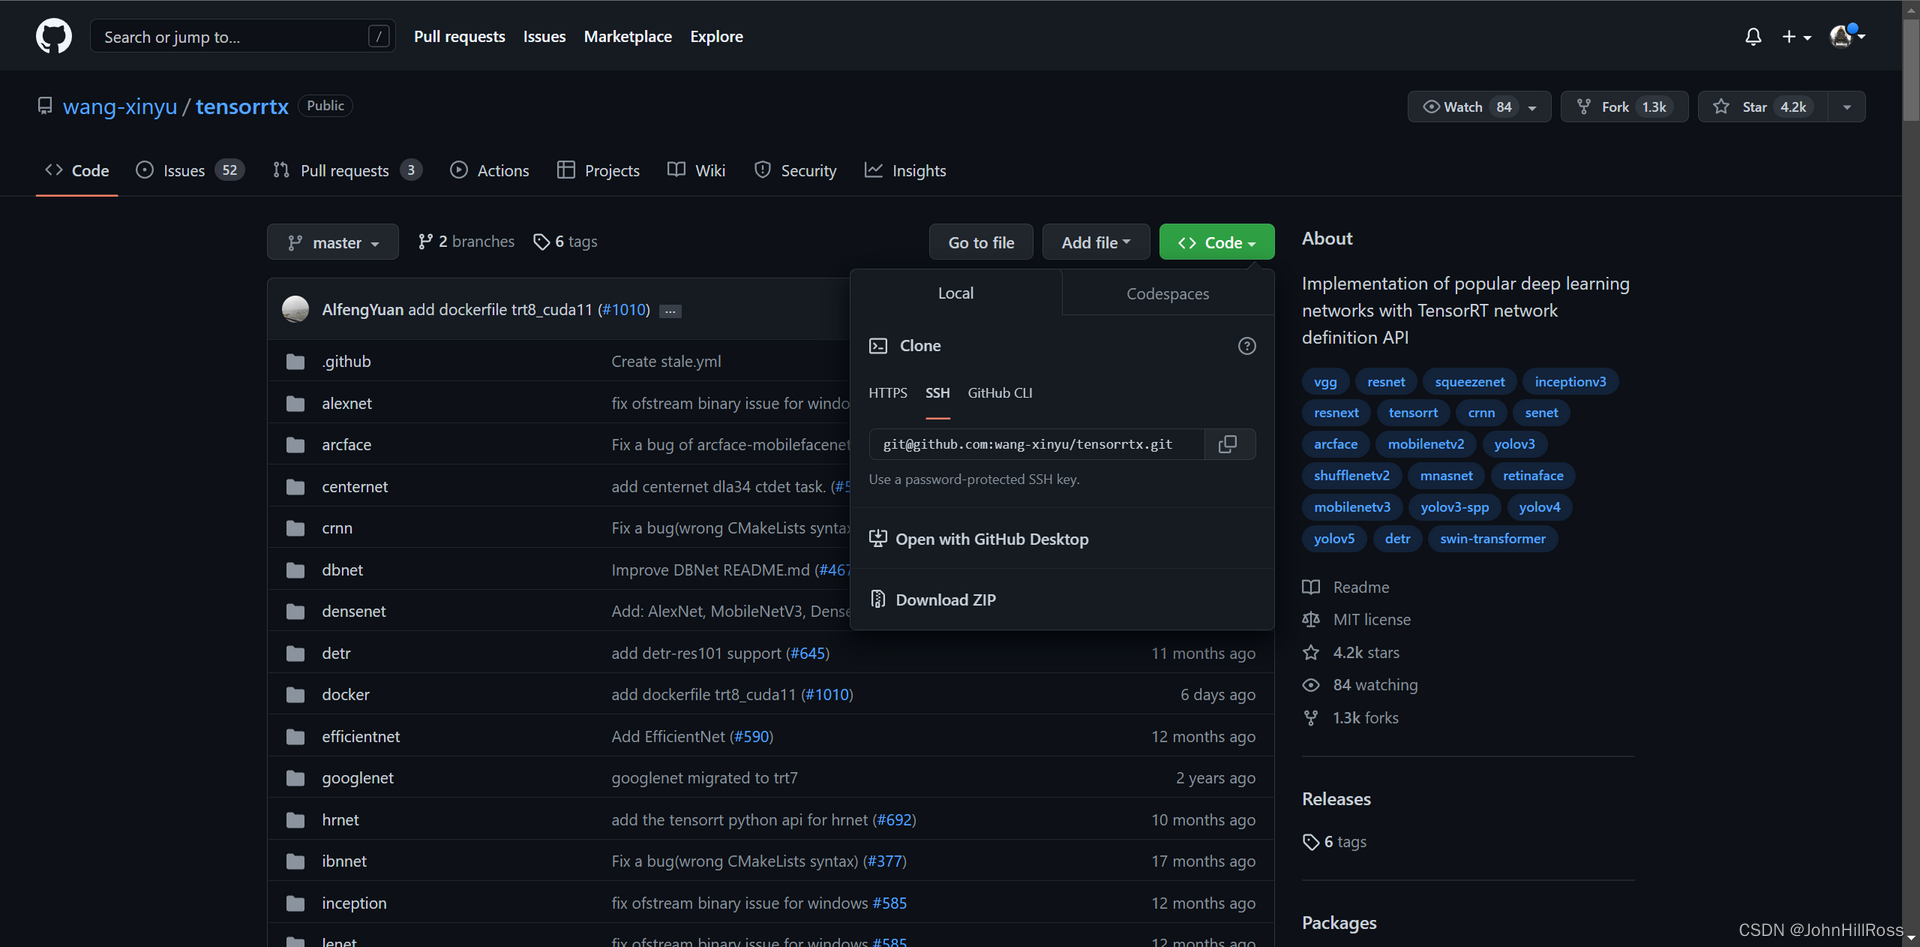Switch to the Codespaces tab
Screen dimensions: 1920x947
coord(1168,293)
